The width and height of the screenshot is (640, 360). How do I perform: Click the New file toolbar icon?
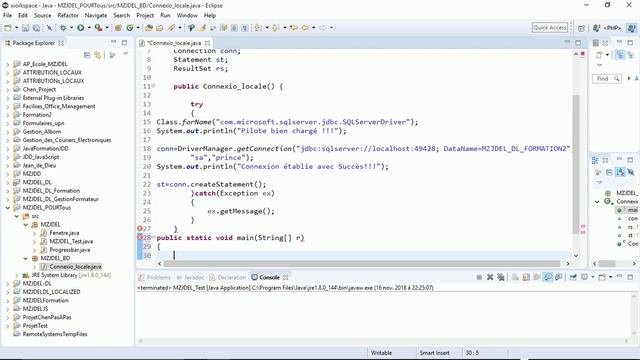(x=8, y=28)
